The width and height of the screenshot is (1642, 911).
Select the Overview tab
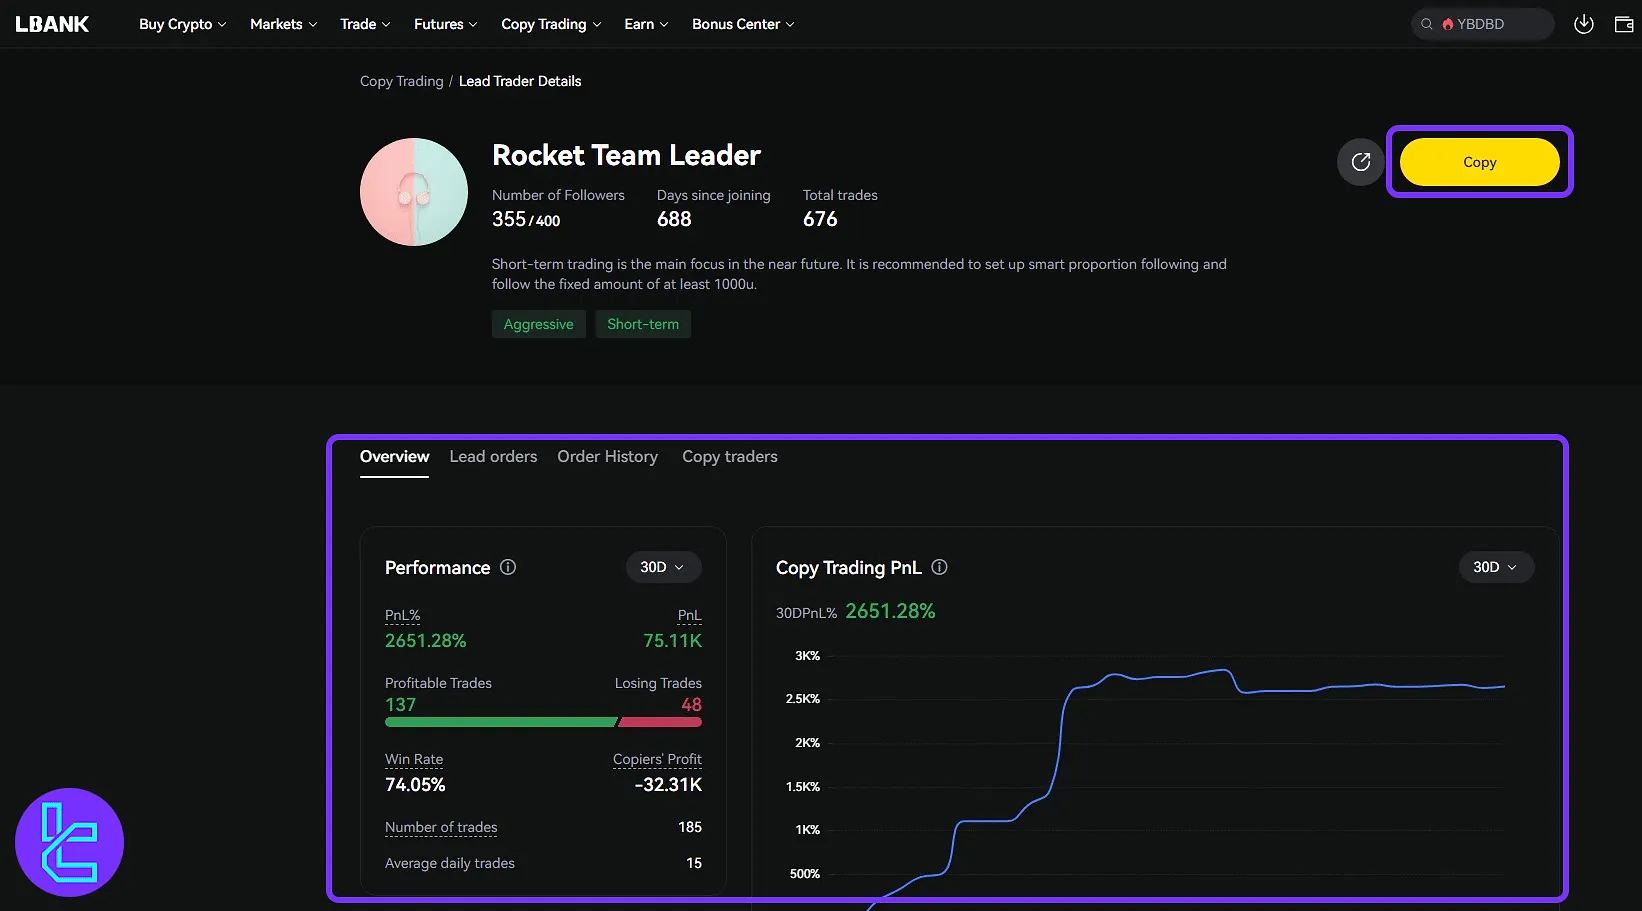[x=394, y=457]
